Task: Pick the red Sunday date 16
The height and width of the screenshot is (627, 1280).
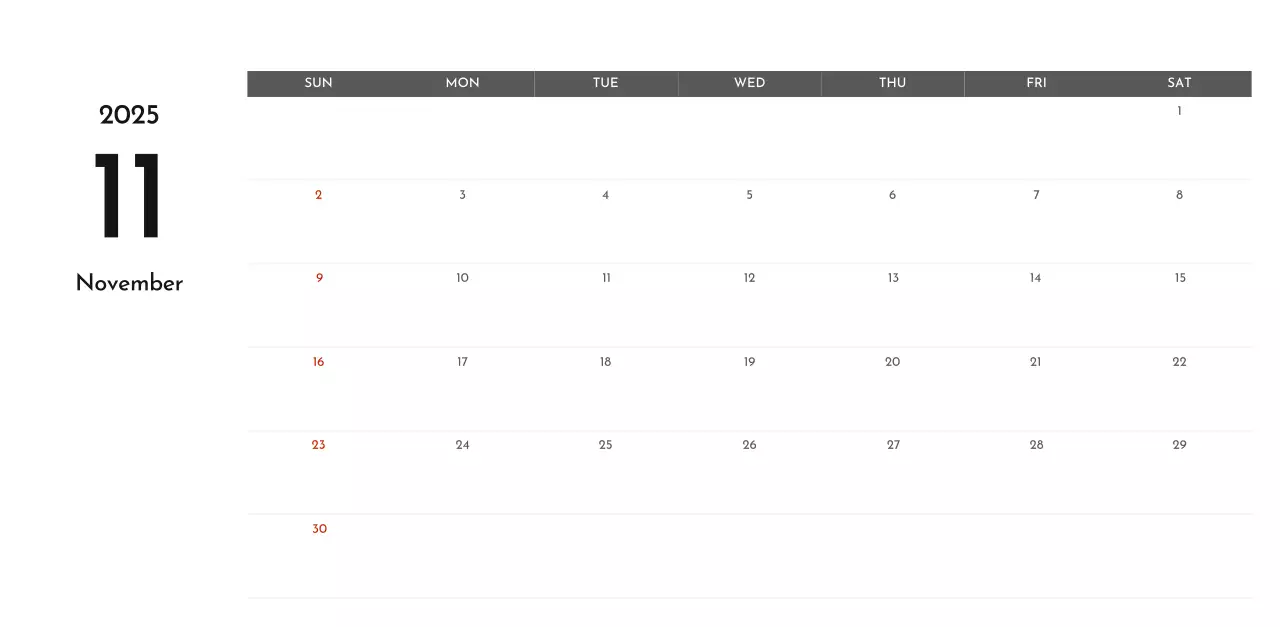Action: pyautogui.click(x=318, y=362)
